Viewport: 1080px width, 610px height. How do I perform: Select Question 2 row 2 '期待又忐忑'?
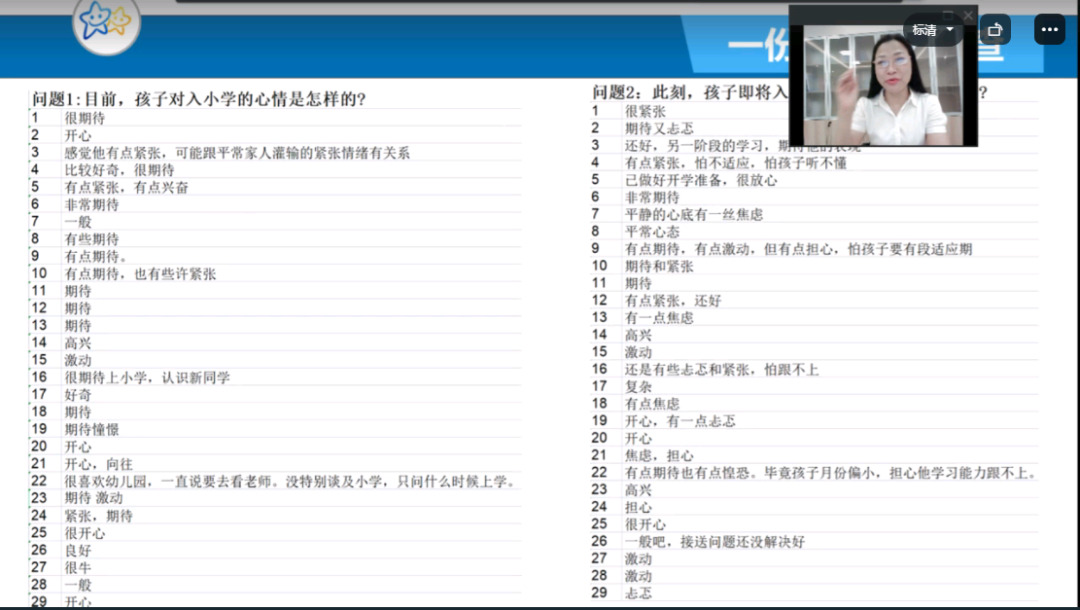click(x=659, y=129)
